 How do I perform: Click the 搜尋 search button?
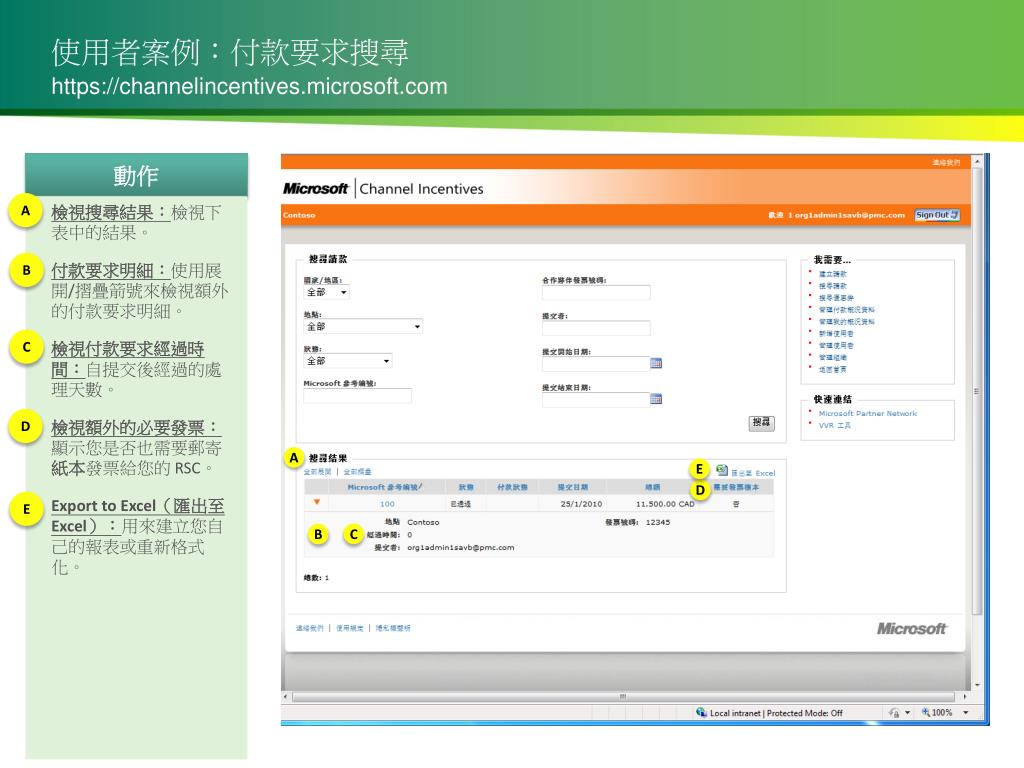tap(761, 423)
